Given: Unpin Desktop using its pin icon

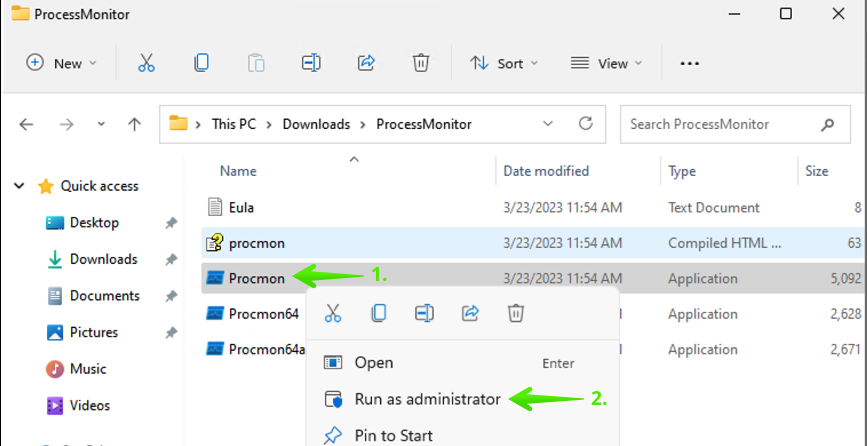Looking at the screenshot, I should tap(171, 223).
